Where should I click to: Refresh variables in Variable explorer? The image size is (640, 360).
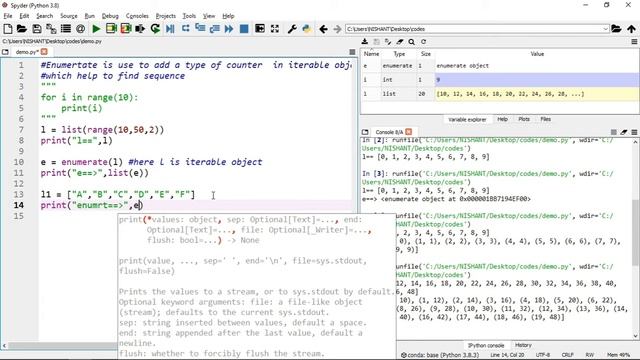(x=424, y=42)
